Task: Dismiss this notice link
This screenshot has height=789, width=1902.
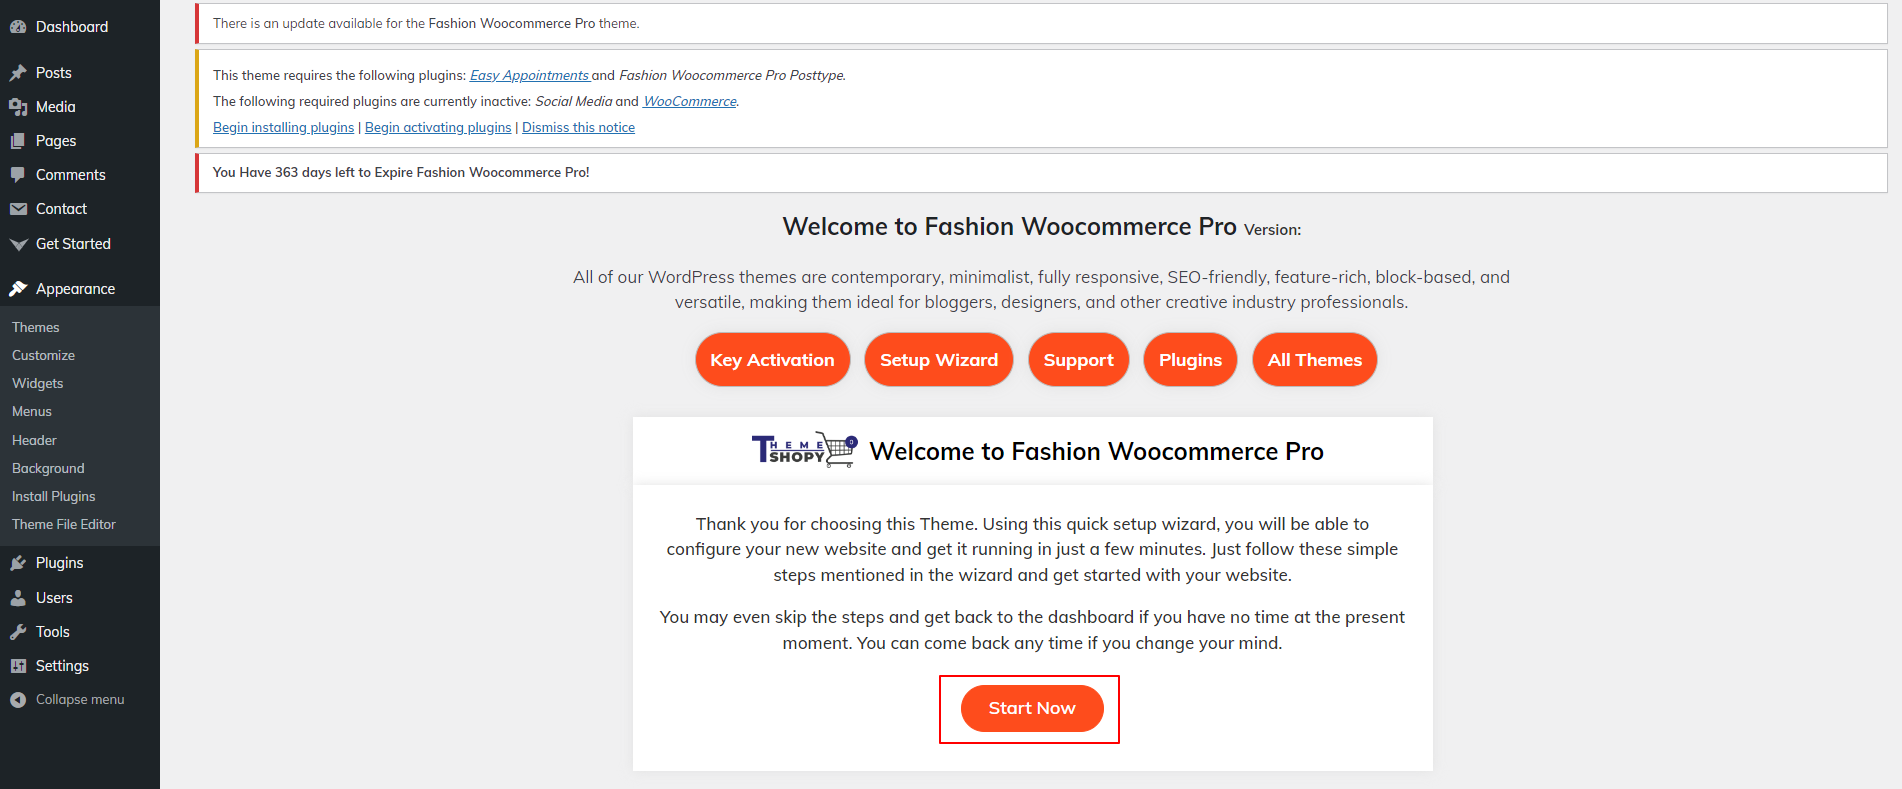Action: point(578,127)
